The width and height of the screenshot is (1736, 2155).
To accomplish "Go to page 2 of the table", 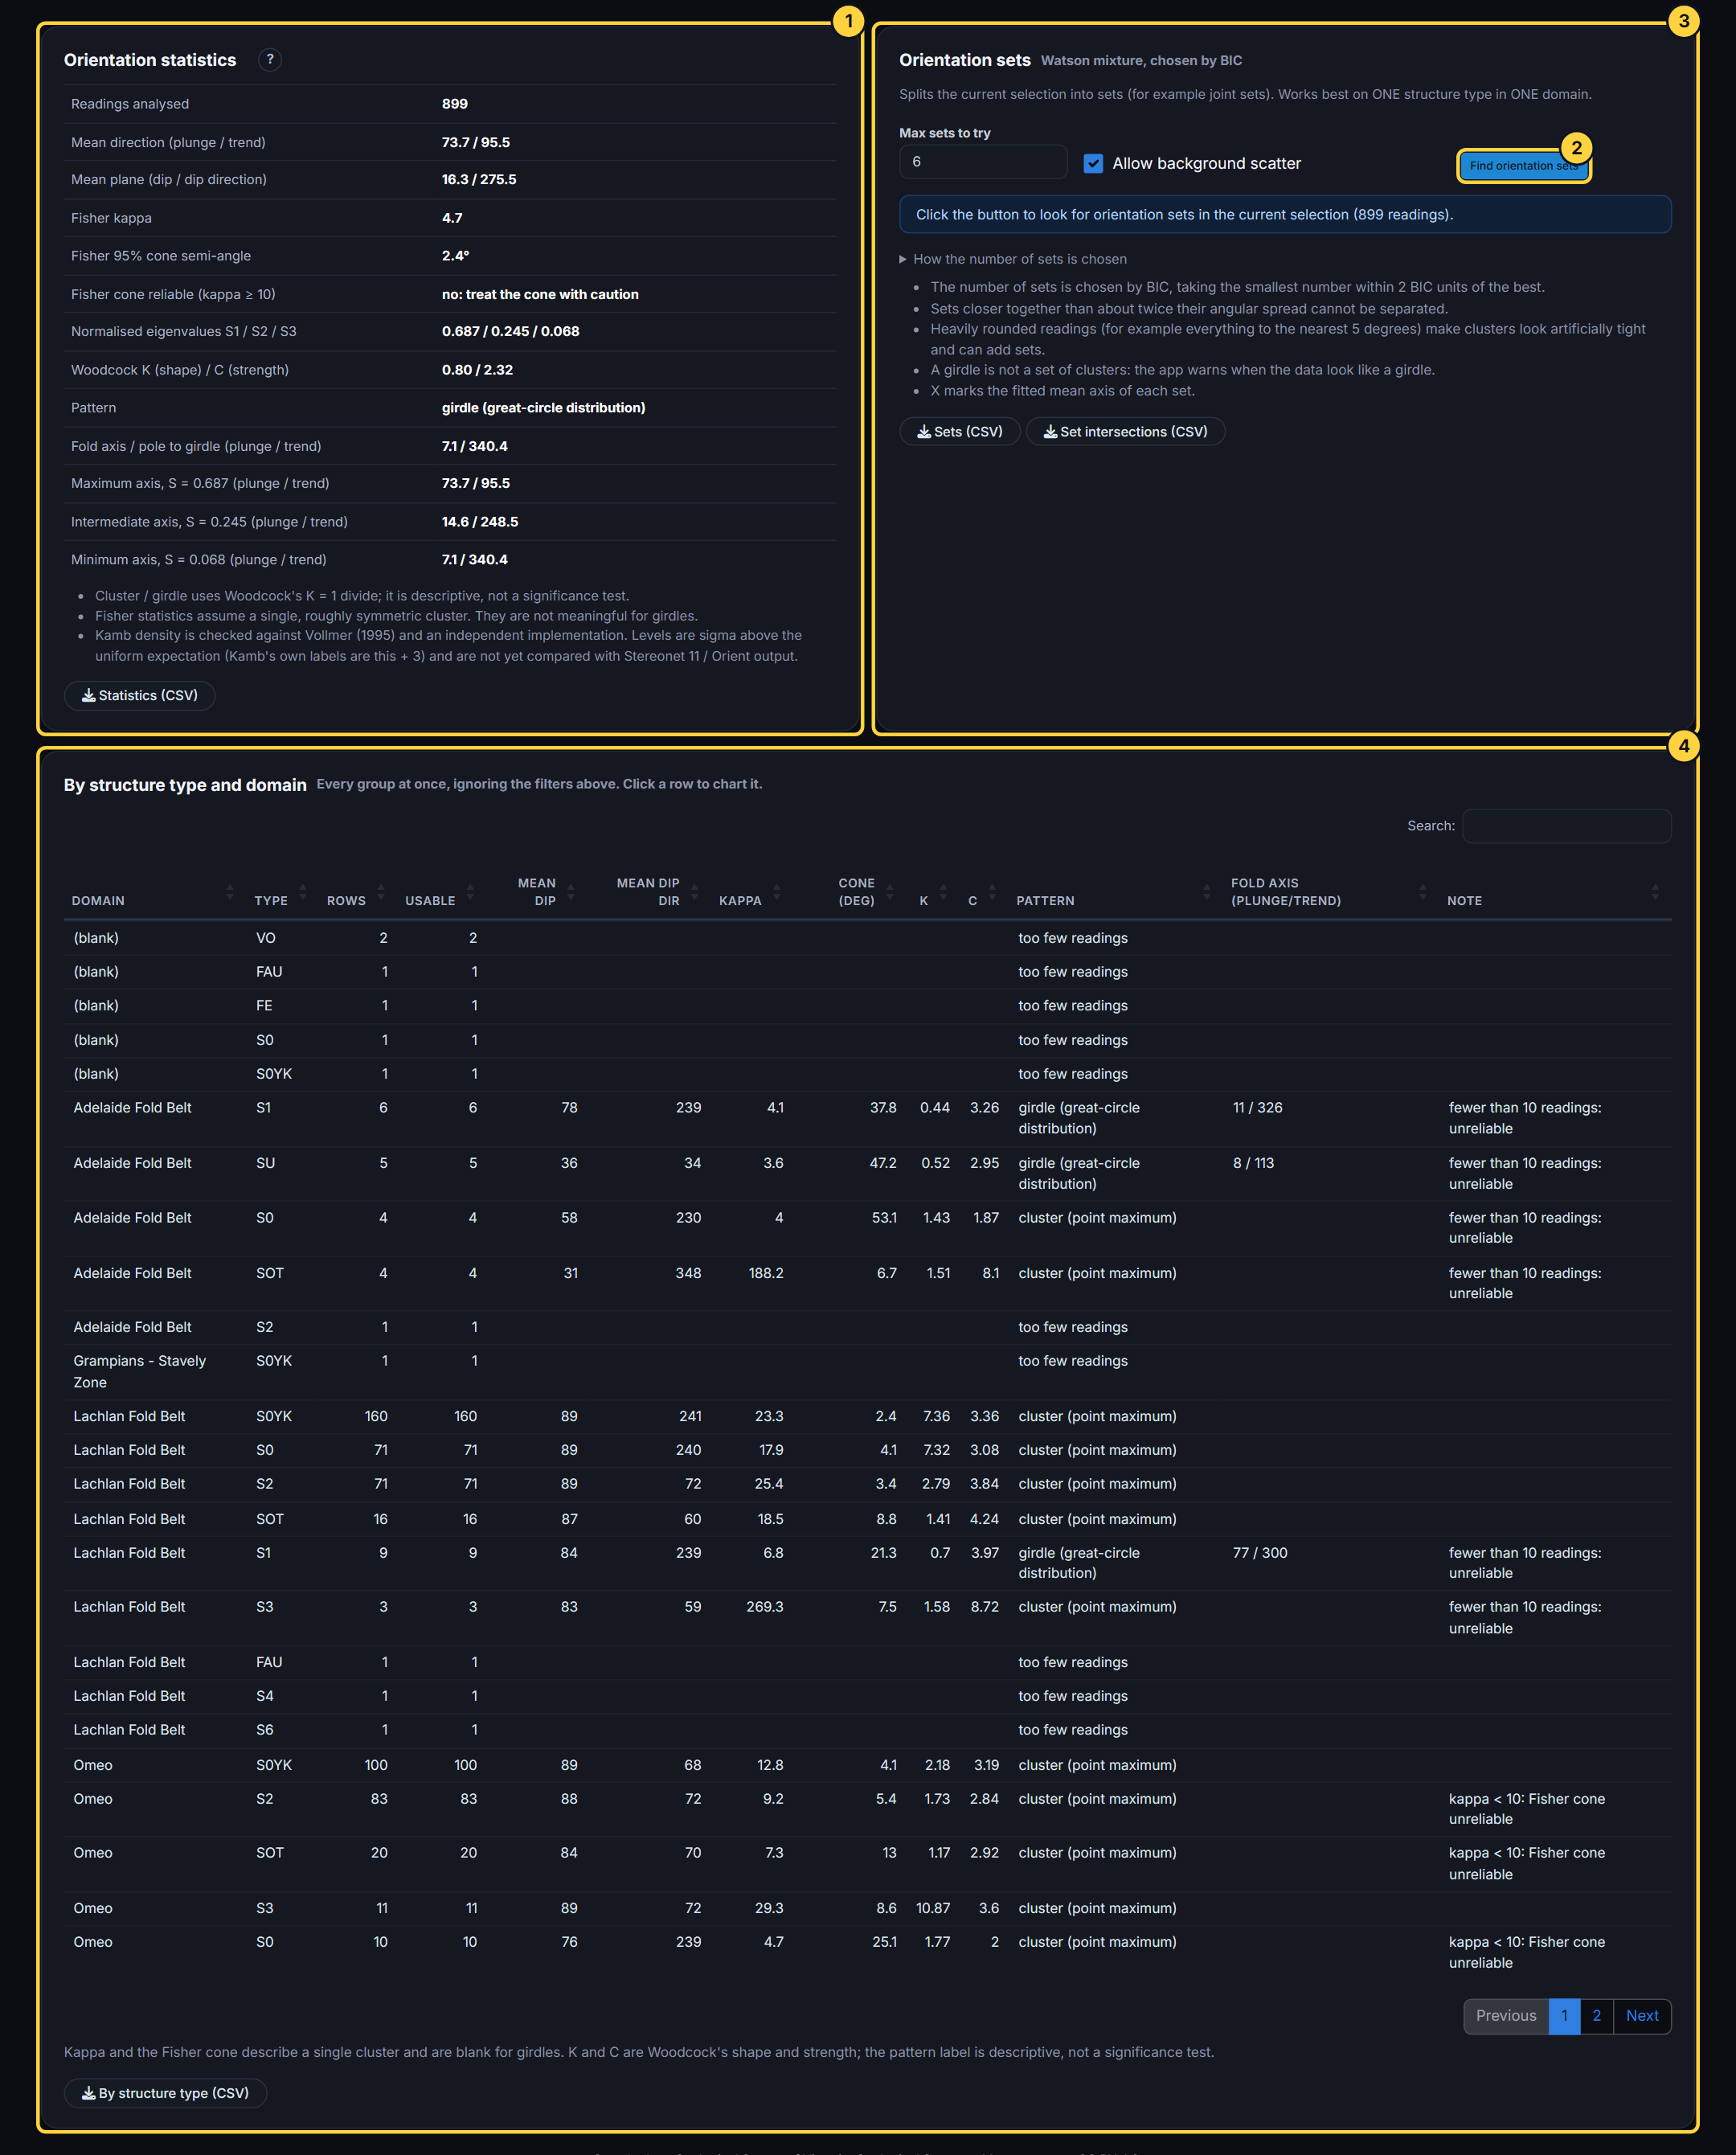I will point(1596,2015).
